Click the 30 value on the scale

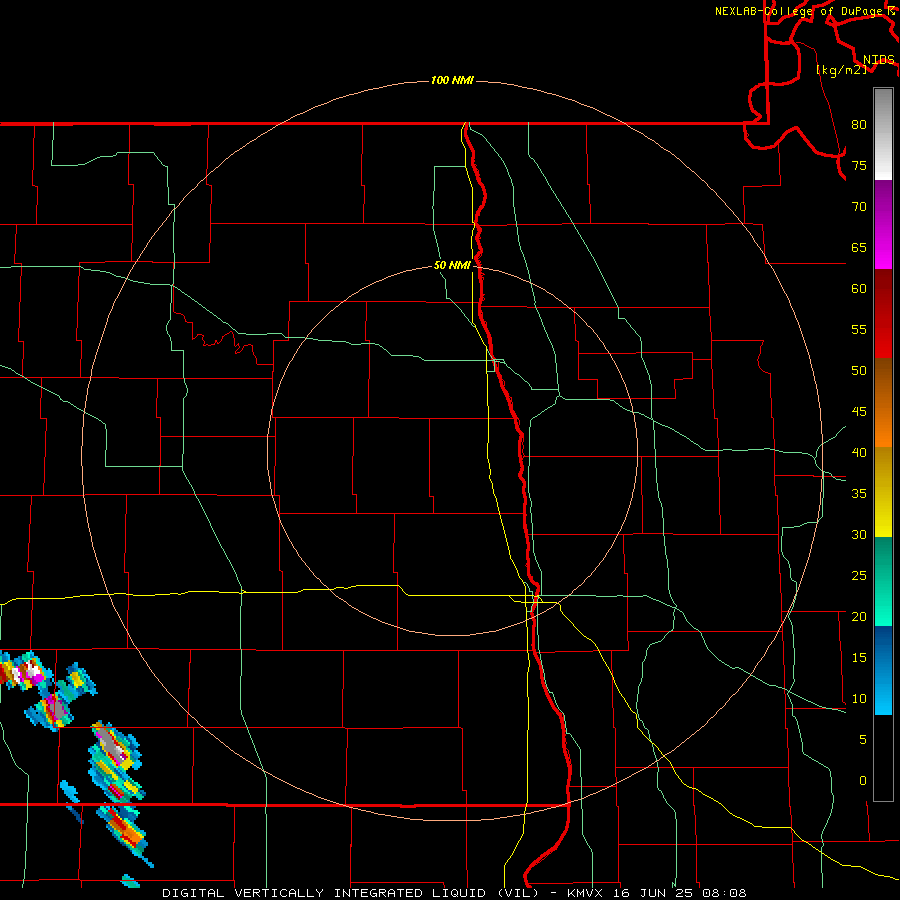click(x=859, y=534)
